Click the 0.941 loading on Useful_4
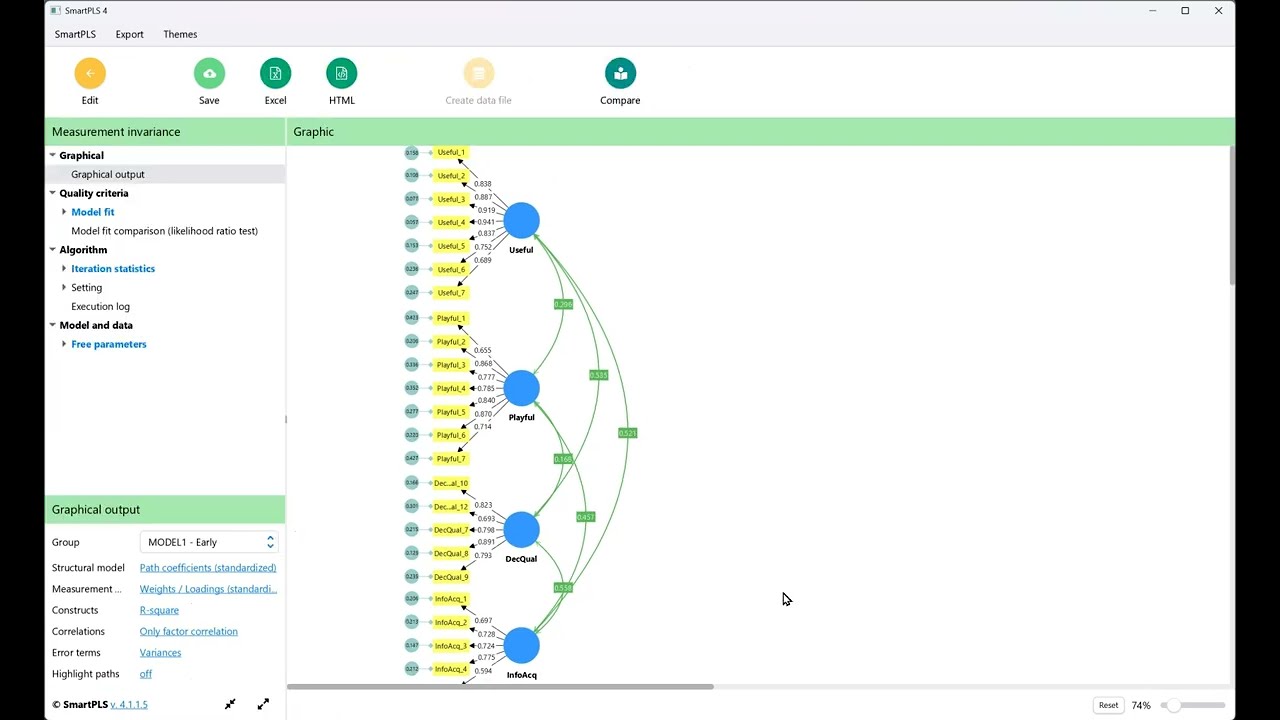The height and width of the screenshot is (720, 1280). click(486, 222)
